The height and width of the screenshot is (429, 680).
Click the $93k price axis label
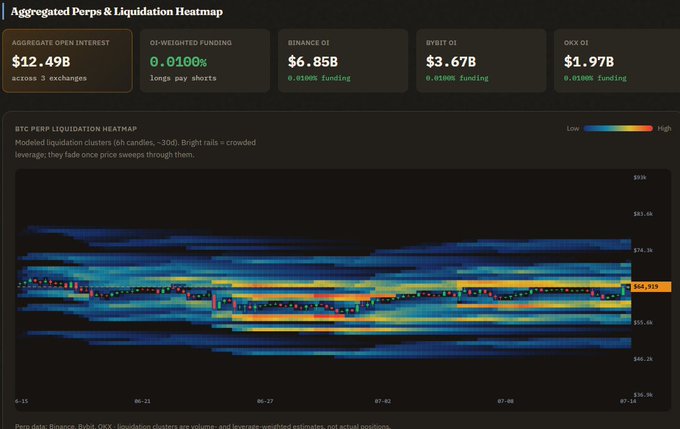[640, 177]
